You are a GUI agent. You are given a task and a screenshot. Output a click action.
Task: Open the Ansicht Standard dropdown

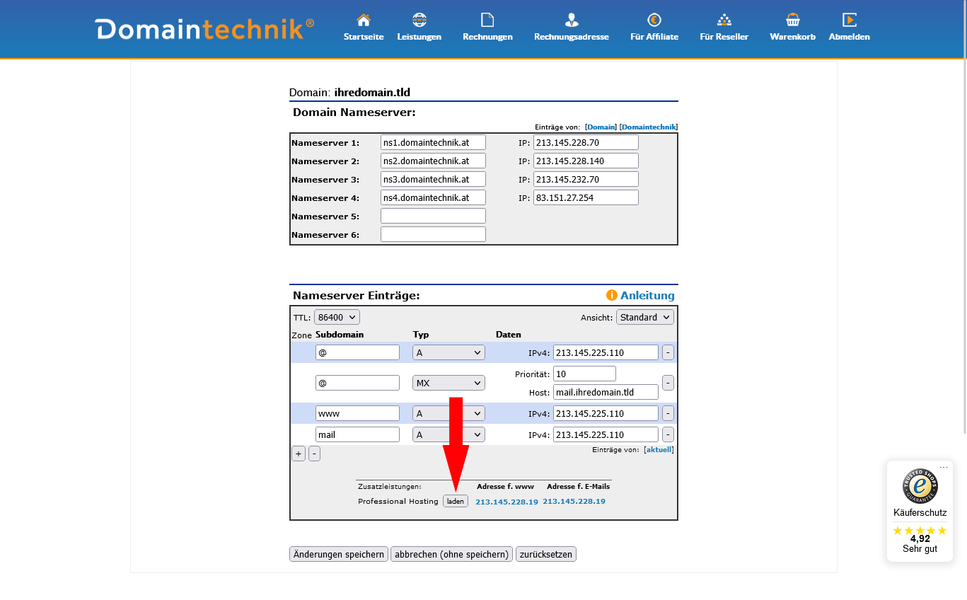(644, 317)
